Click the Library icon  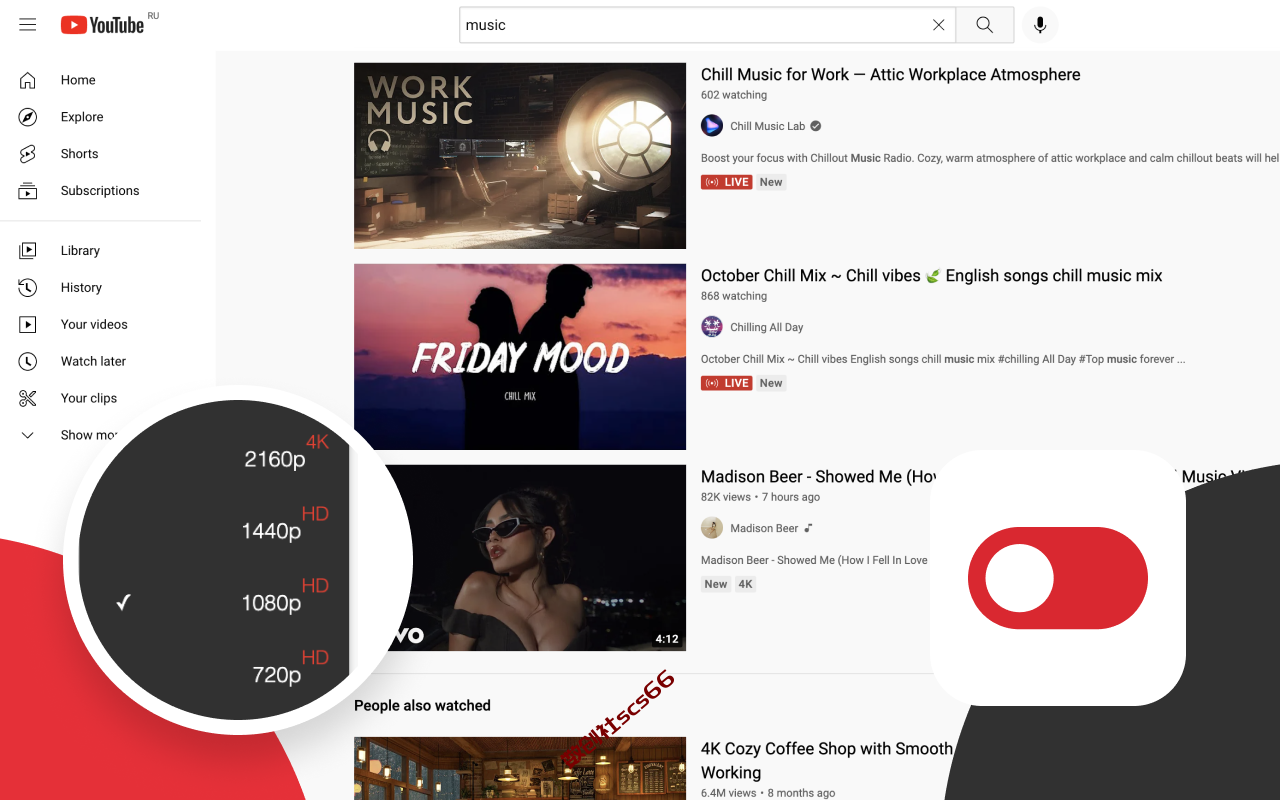[x=28, y=251]
